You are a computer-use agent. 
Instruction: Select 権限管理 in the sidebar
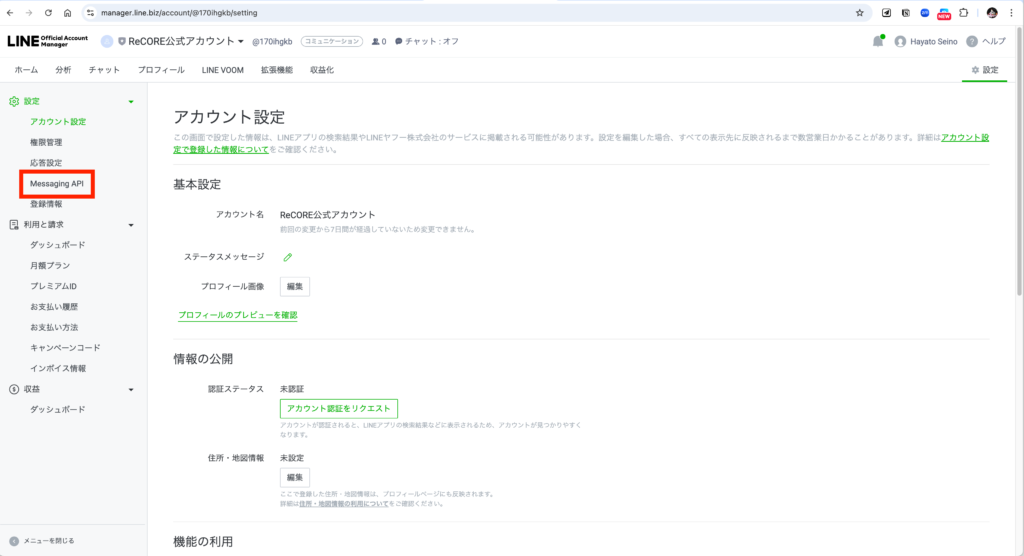(46, 142)
